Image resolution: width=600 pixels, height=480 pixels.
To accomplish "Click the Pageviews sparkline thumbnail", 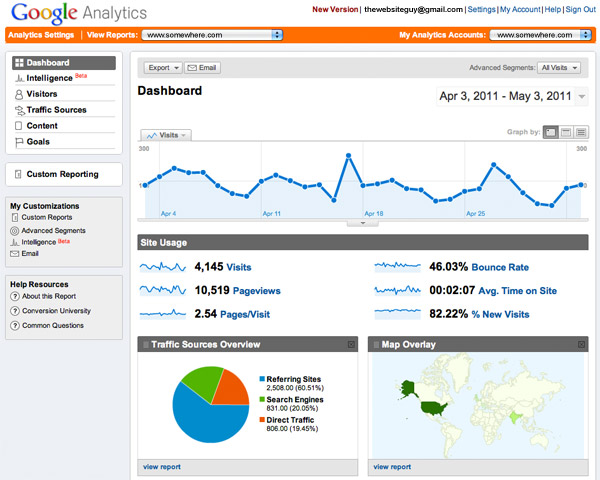I will click(x=162, y=290).
